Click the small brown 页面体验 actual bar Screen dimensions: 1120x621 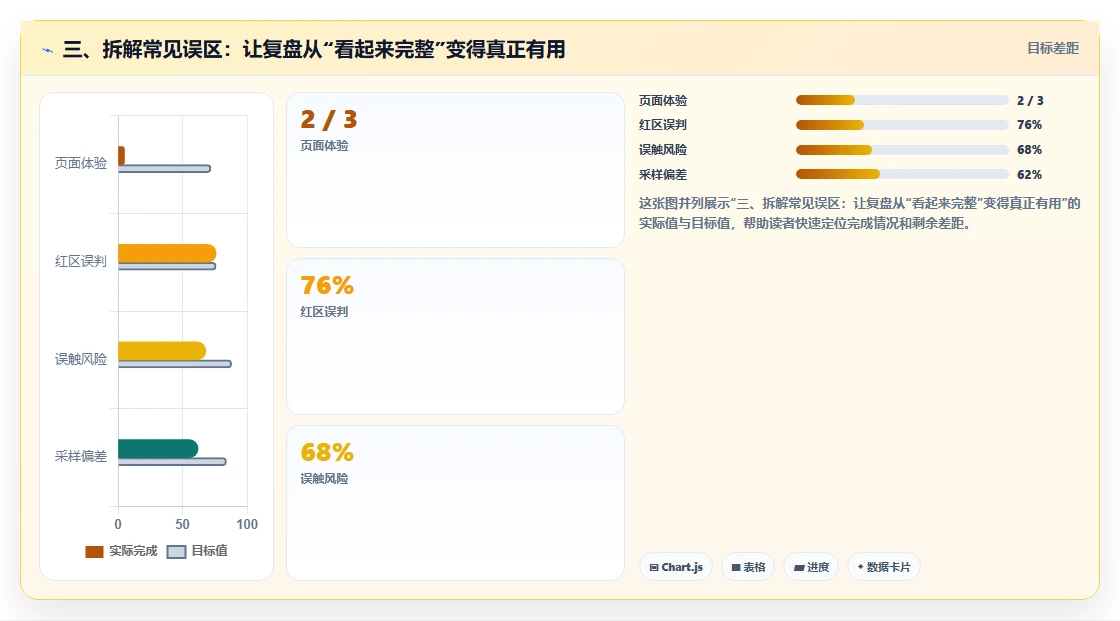[x=121, y=156]
